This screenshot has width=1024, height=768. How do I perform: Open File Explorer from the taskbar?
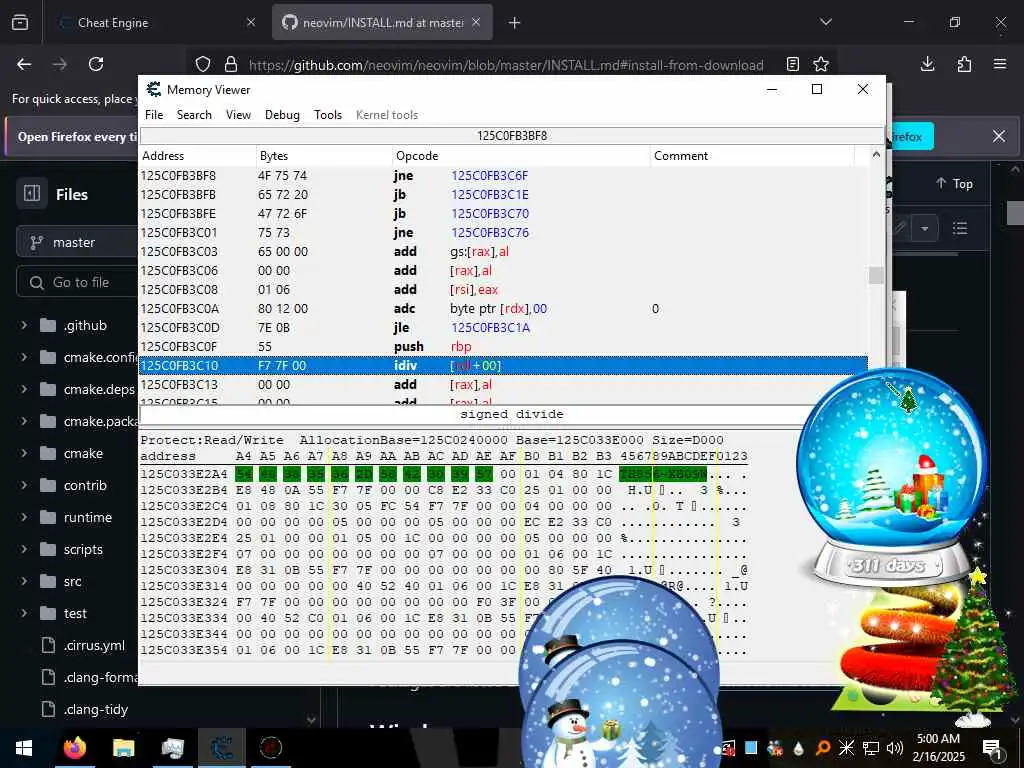(x=123, y=748)
